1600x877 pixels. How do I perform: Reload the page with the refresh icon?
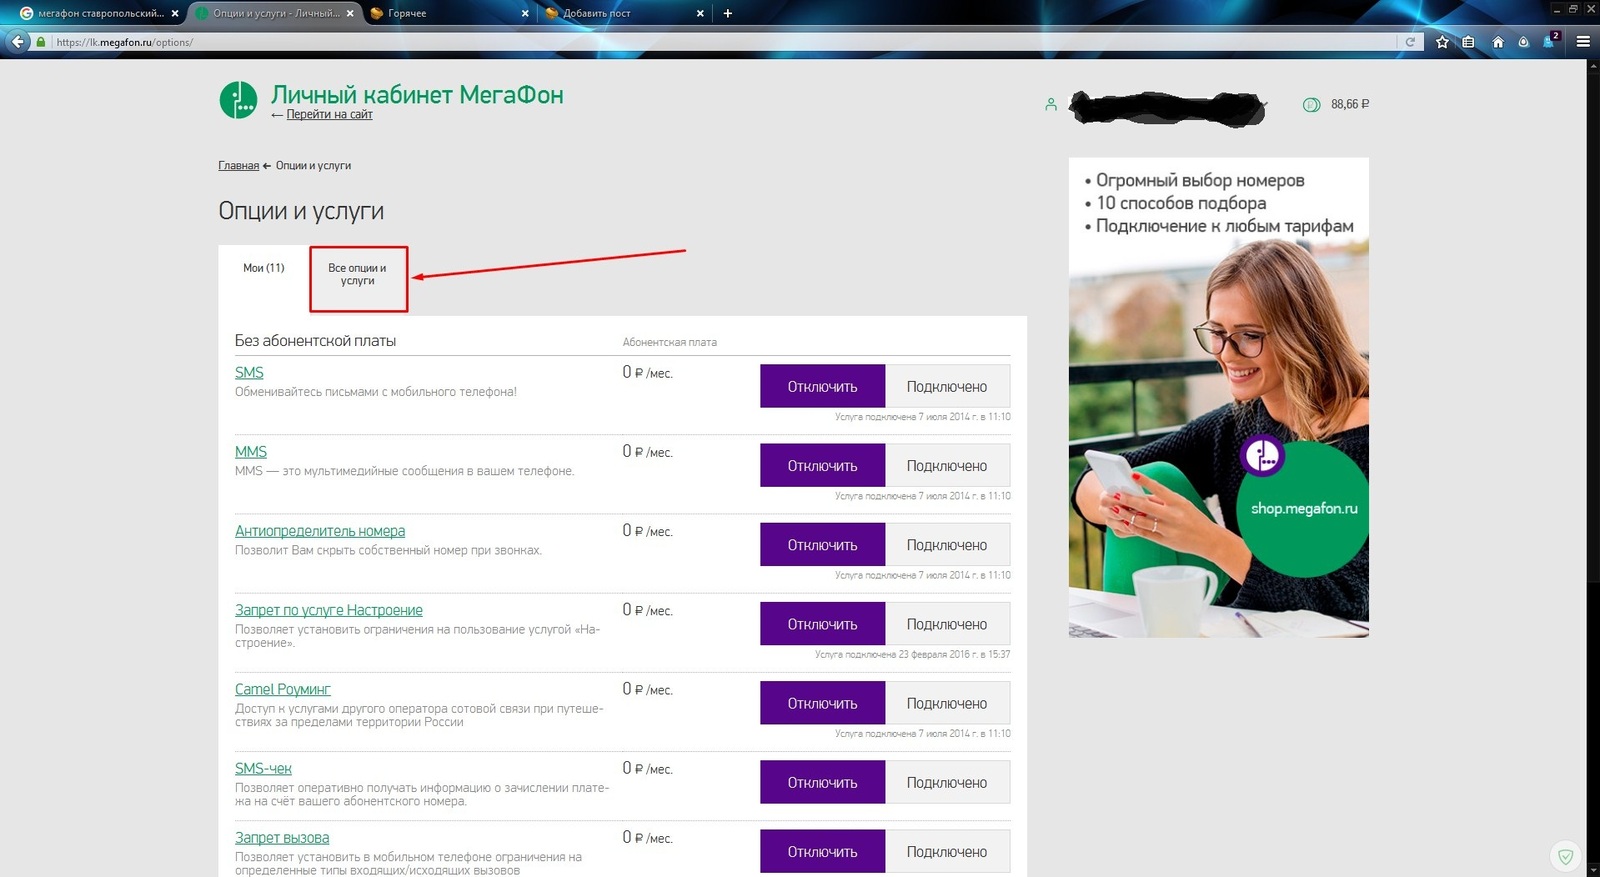coord(1410,42)
